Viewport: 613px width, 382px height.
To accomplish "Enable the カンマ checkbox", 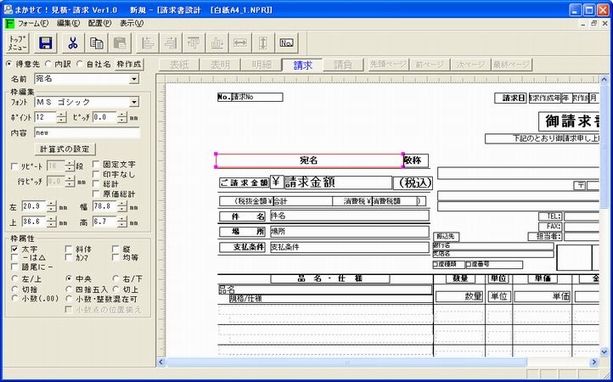I will (x=69, y=258).
